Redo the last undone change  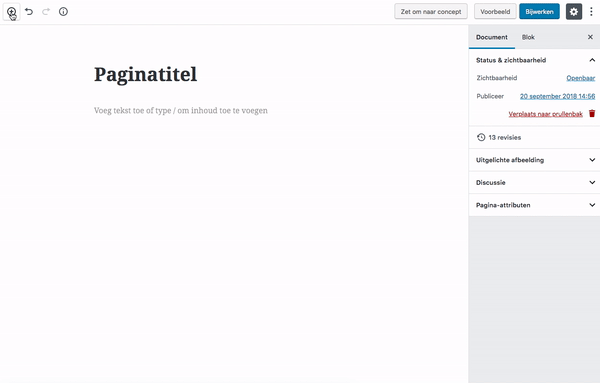tap(46, 11)
